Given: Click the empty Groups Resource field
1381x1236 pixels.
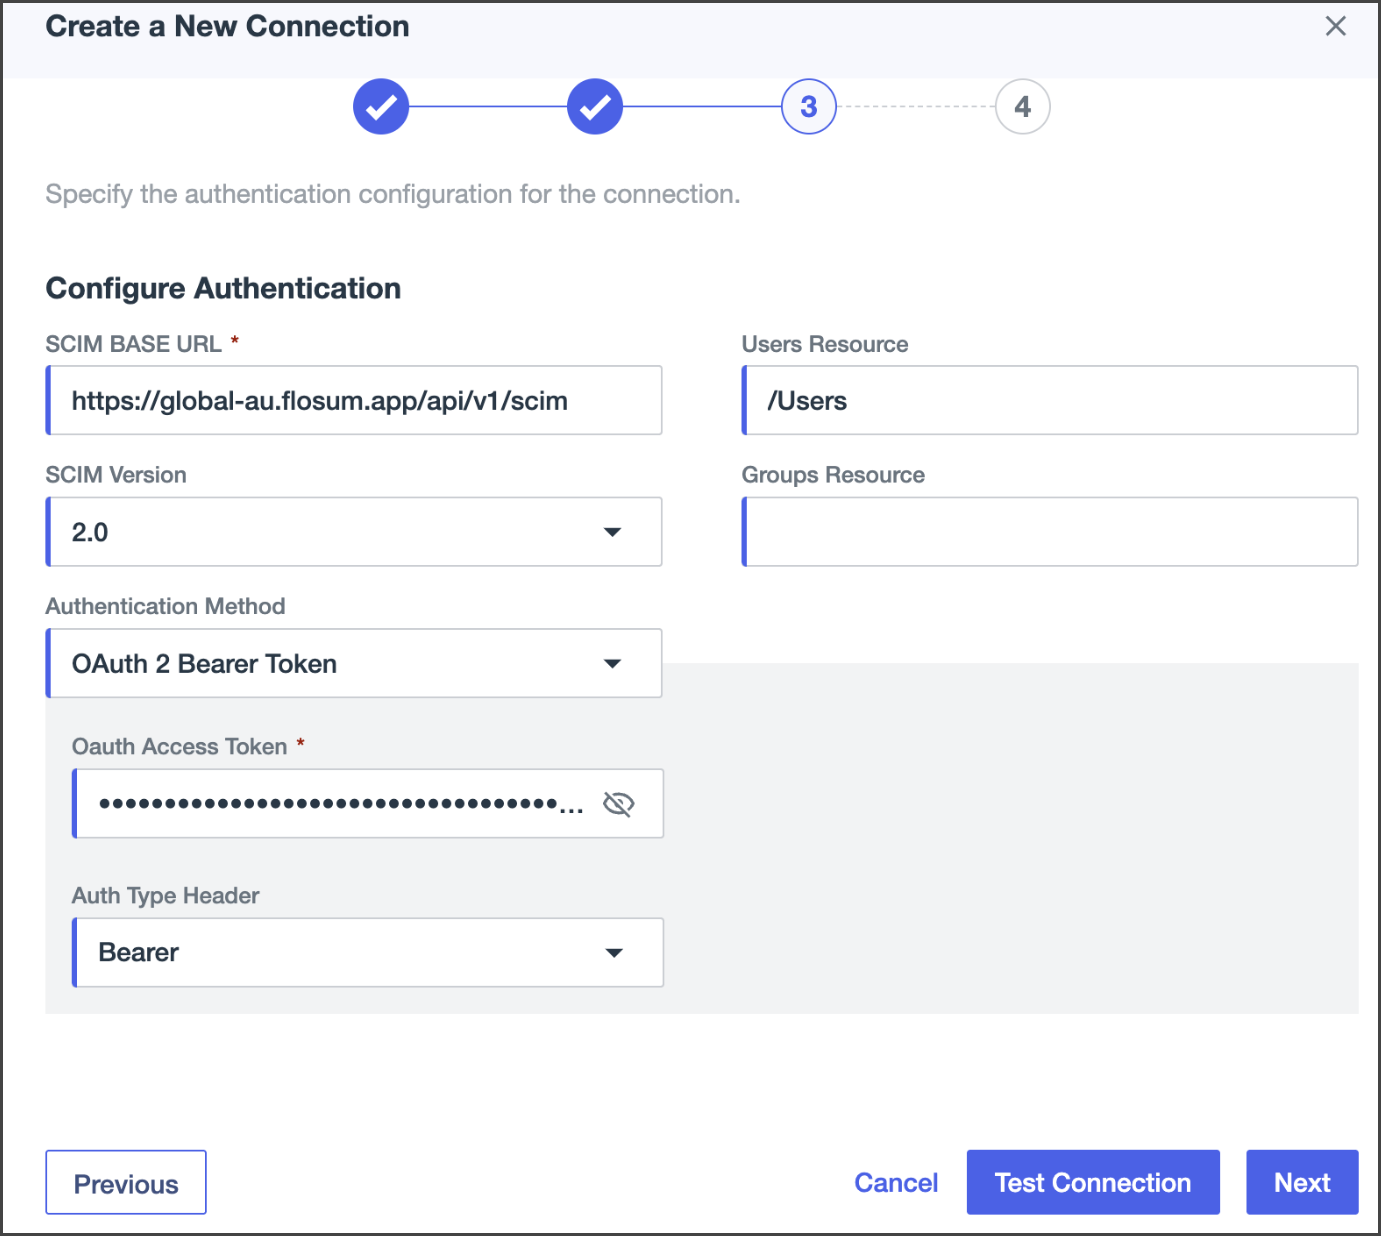Looking at the screenshot, I should pyautogui.click(x=1050, y=532).
